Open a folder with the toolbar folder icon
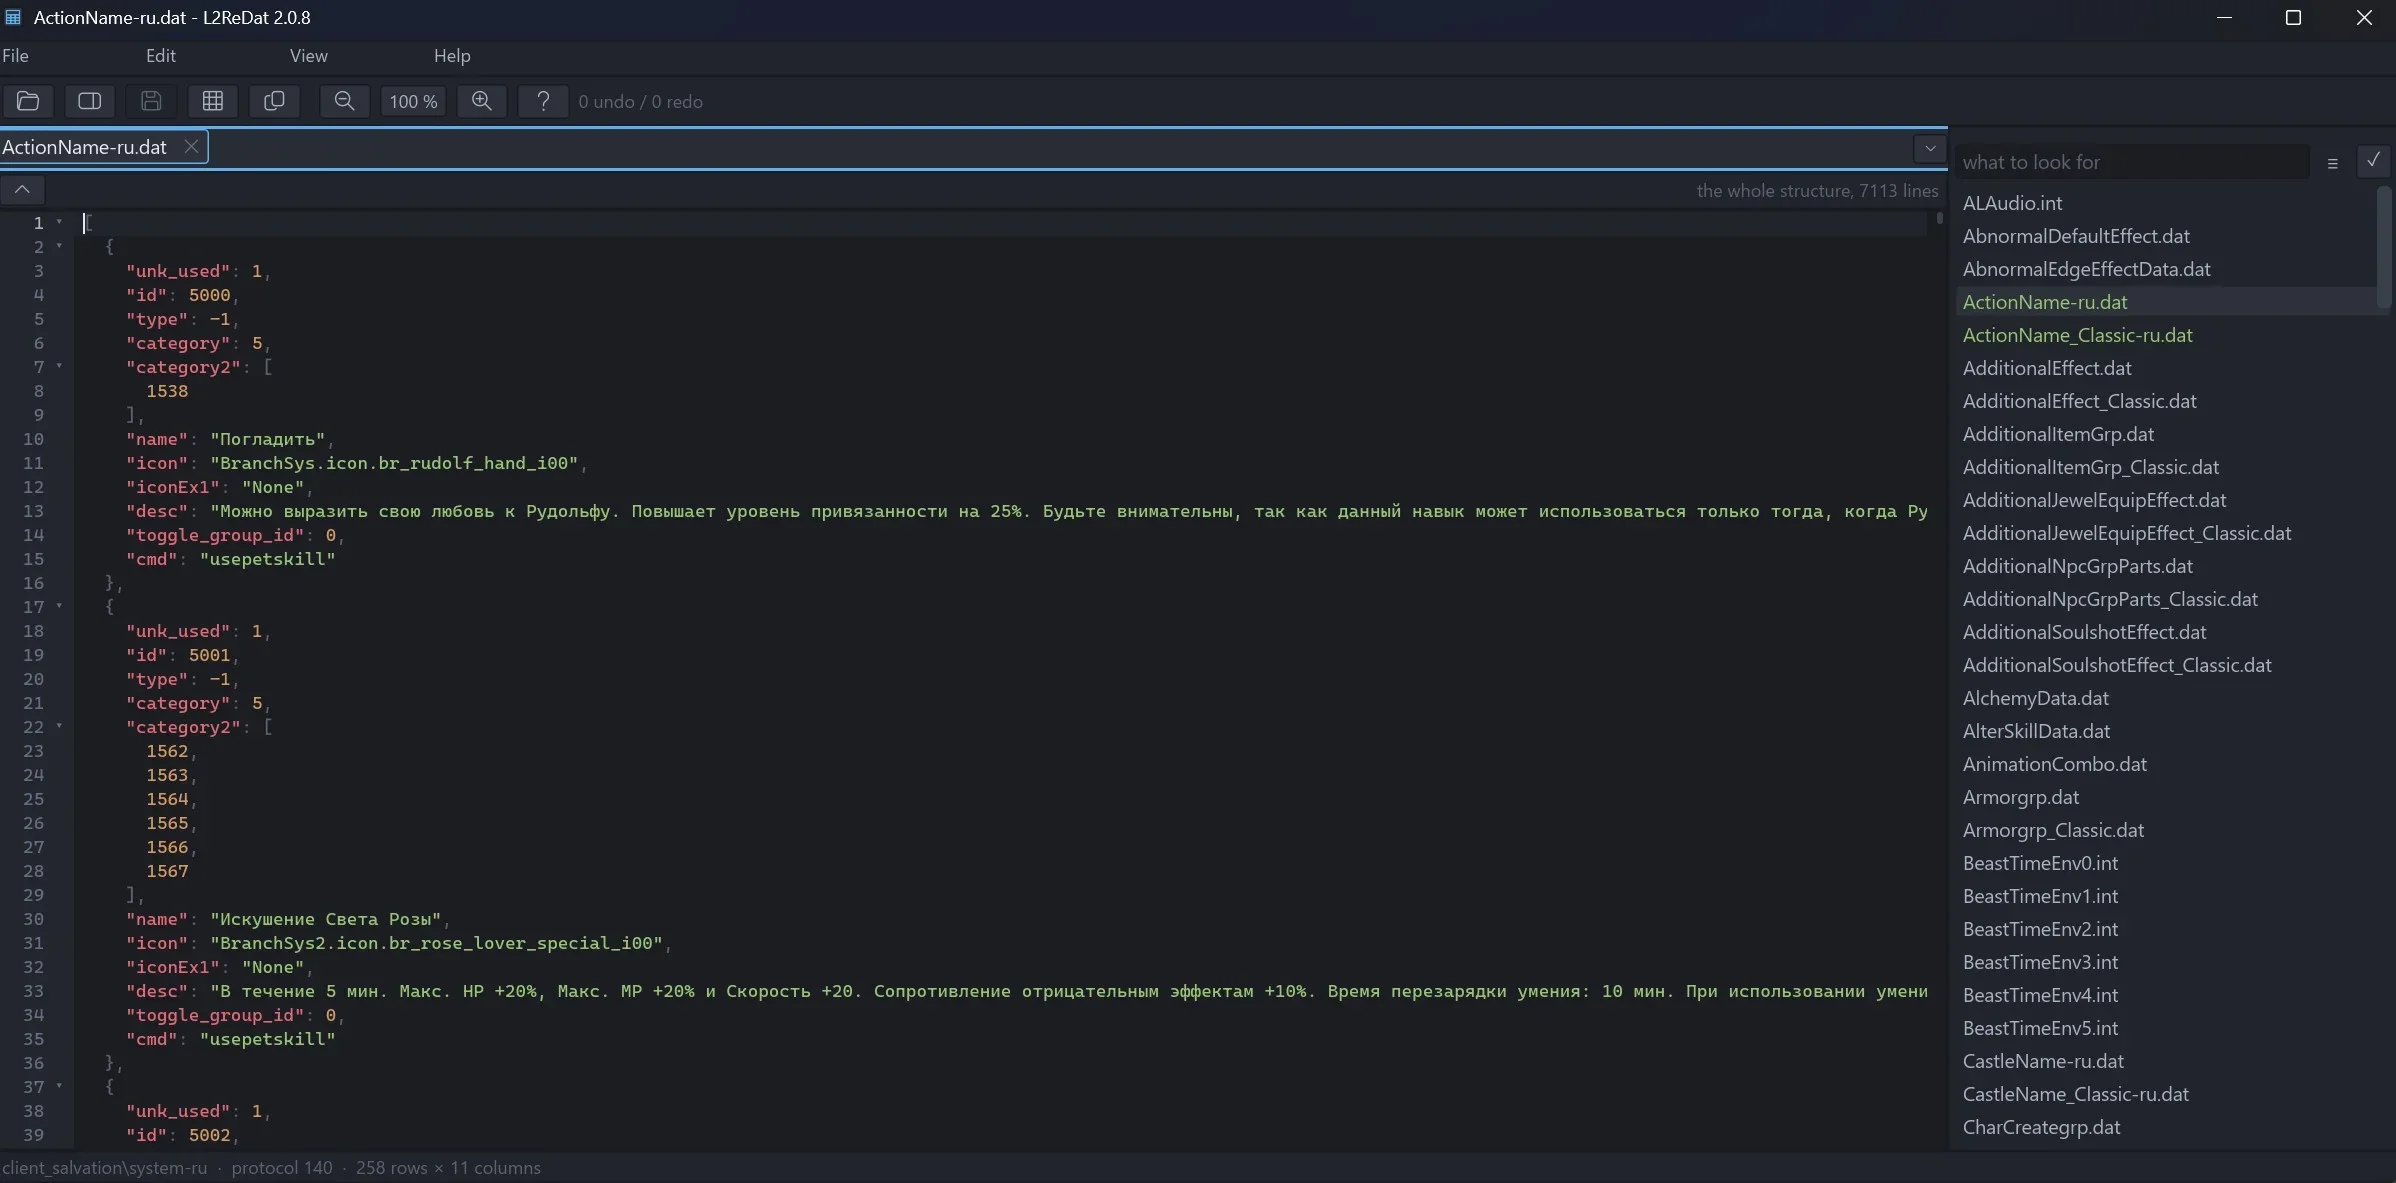Viewport: 2396px width, 1183px height. coord(28,101)
